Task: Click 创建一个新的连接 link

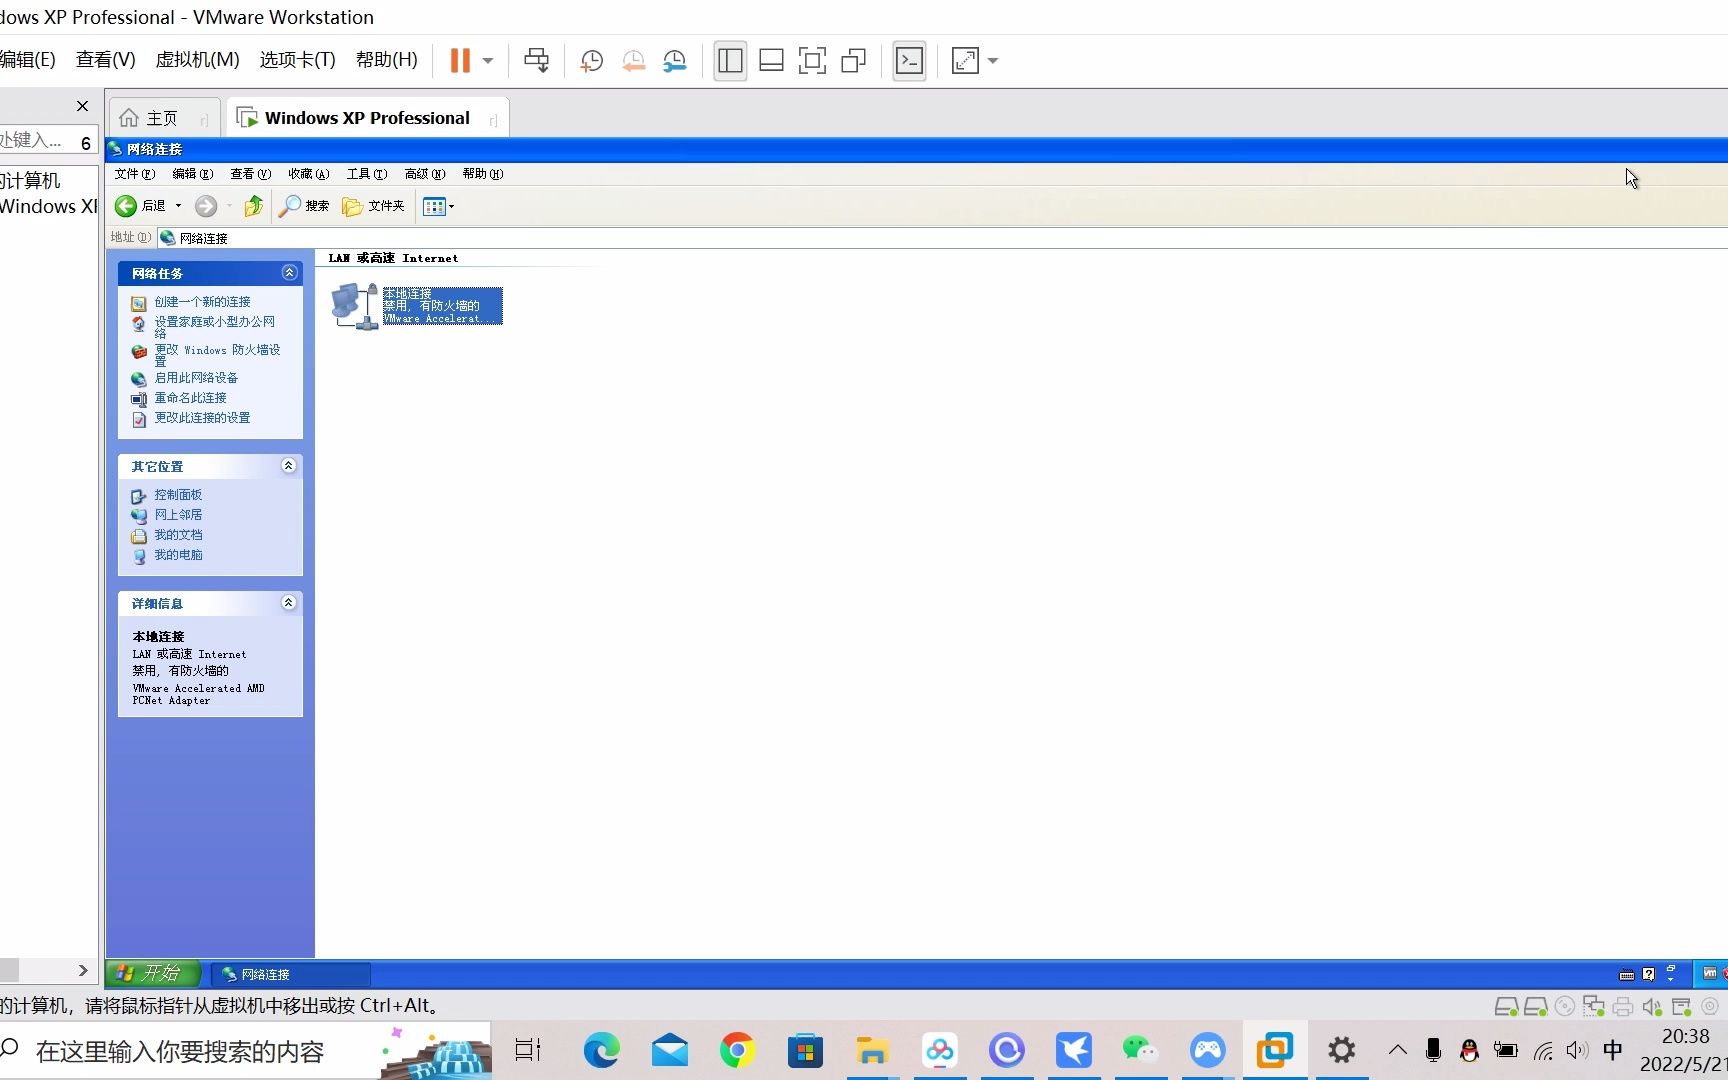Action: click(202, 302)
